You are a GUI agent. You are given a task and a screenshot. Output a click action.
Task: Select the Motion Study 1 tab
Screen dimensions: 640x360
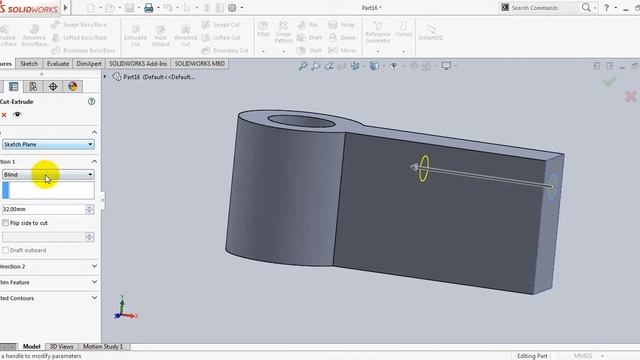(103, 347)
